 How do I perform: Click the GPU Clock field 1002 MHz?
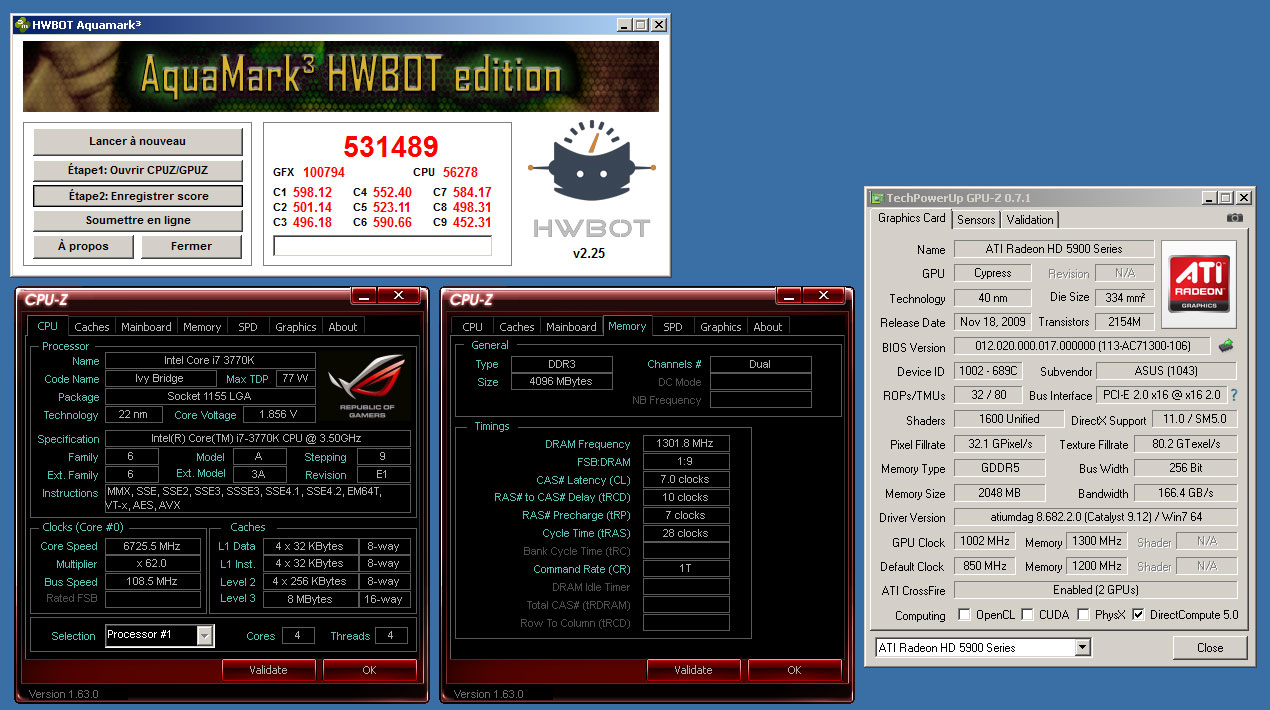(985, 542)
